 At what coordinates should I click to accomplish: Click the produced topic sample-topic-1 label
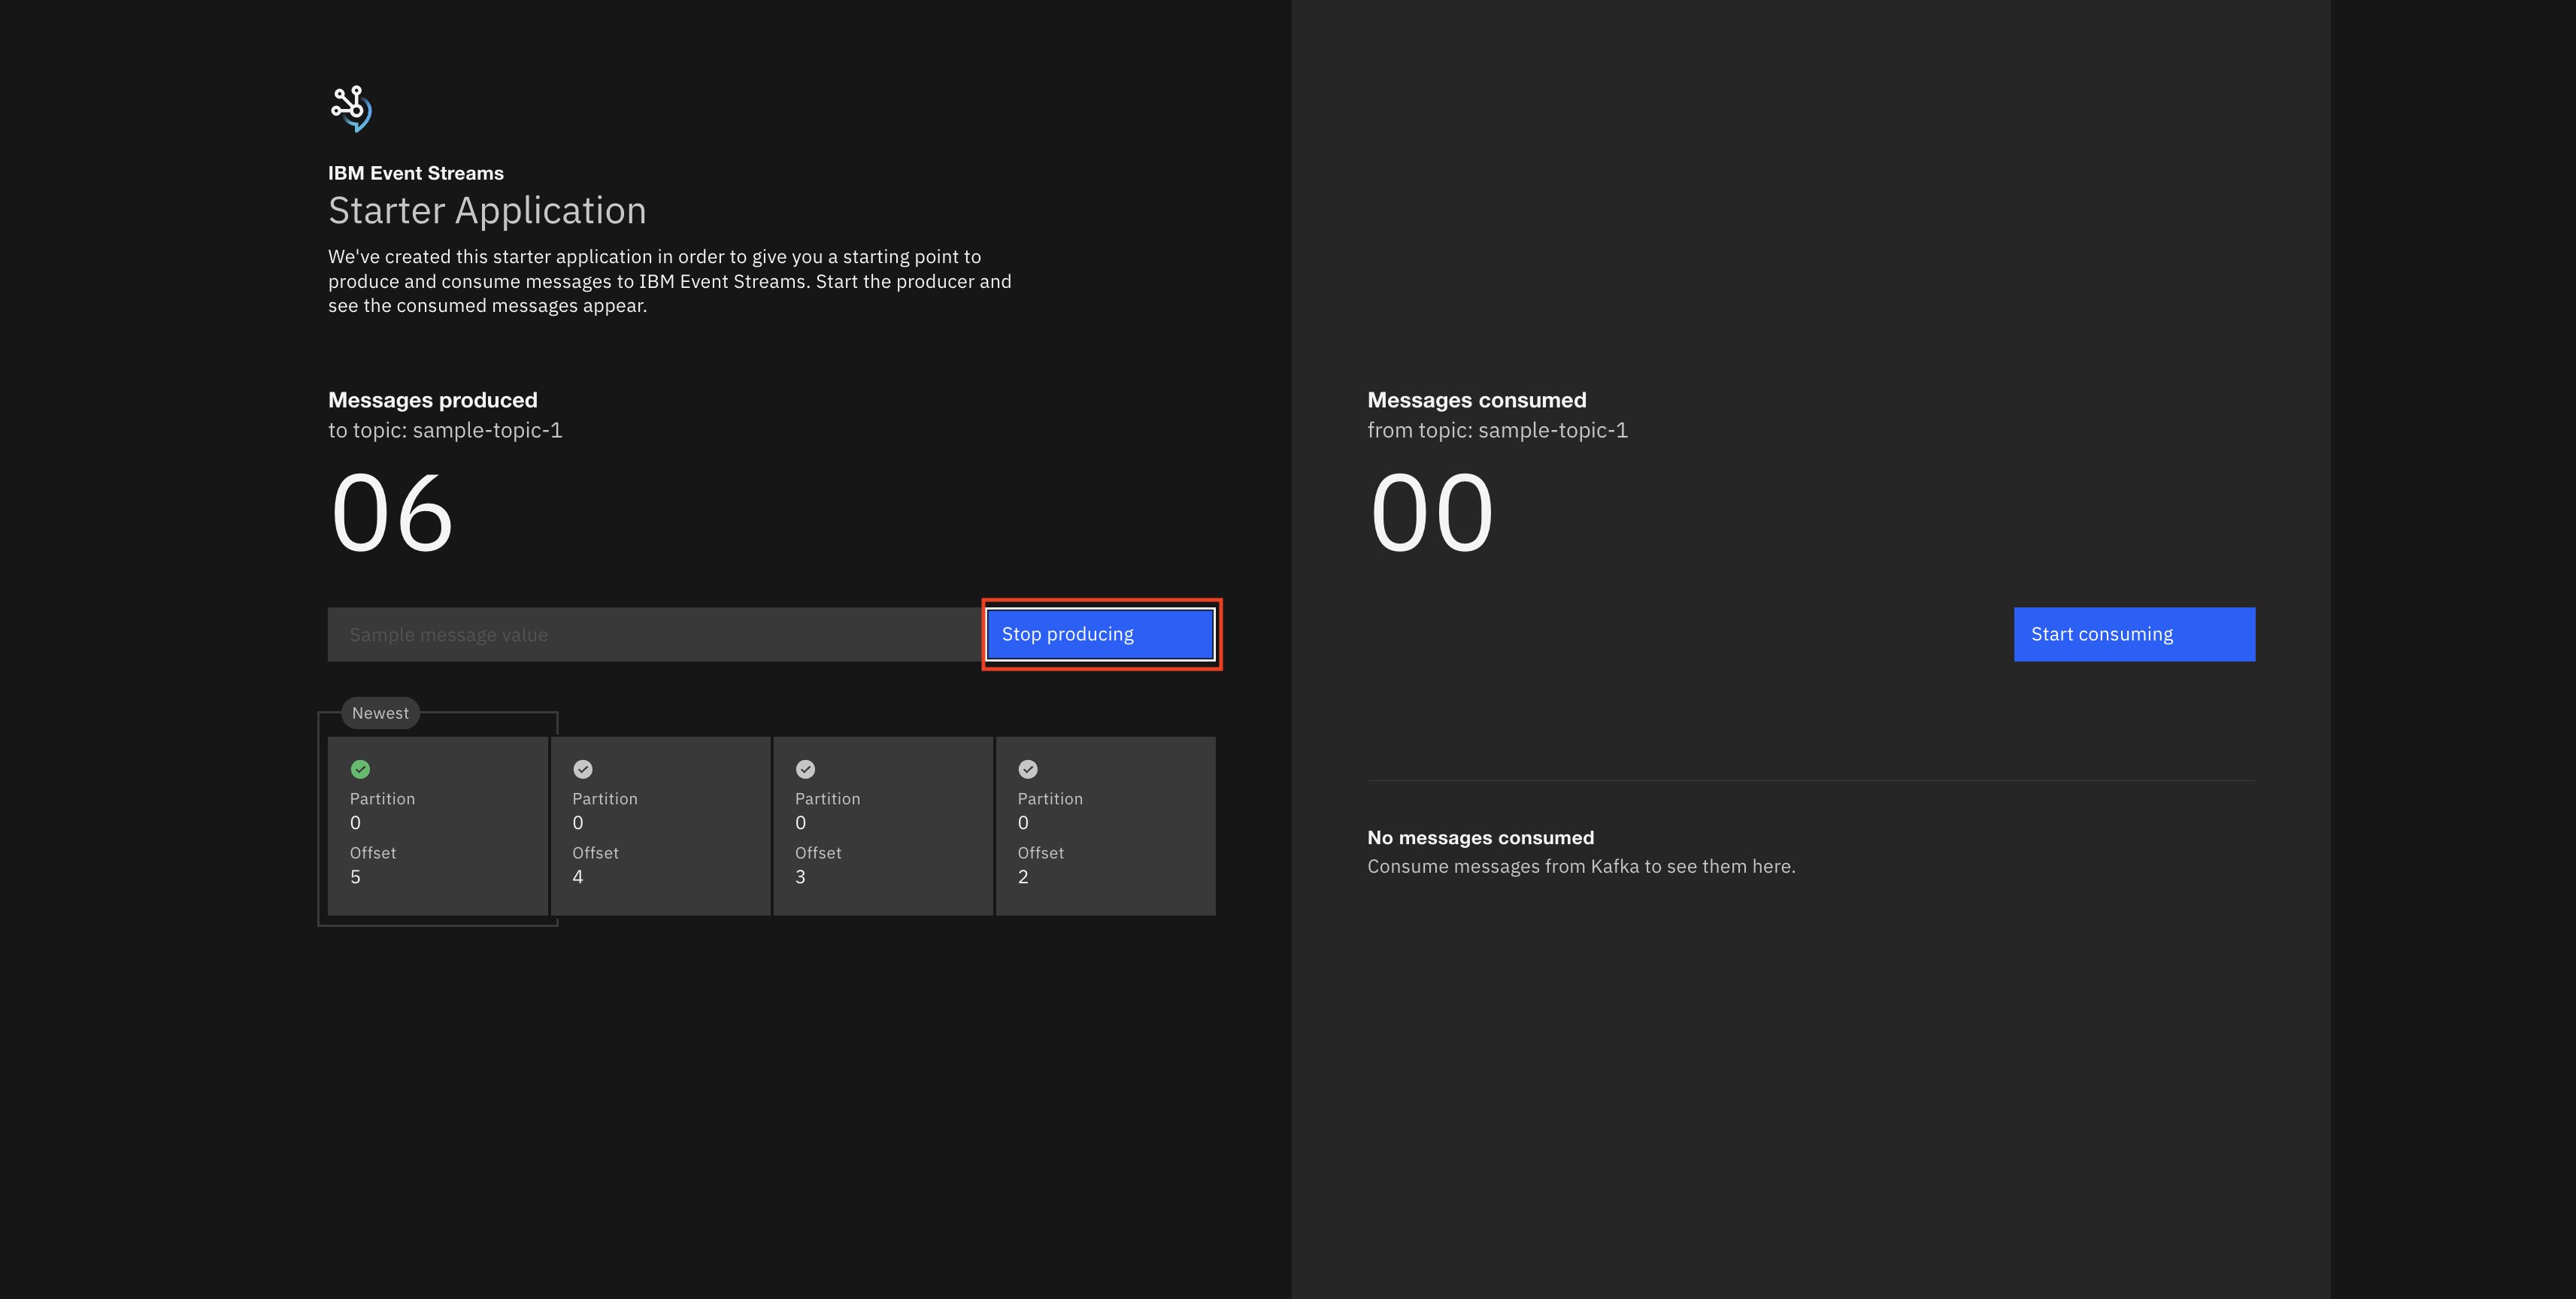click(x=445, y=430)
